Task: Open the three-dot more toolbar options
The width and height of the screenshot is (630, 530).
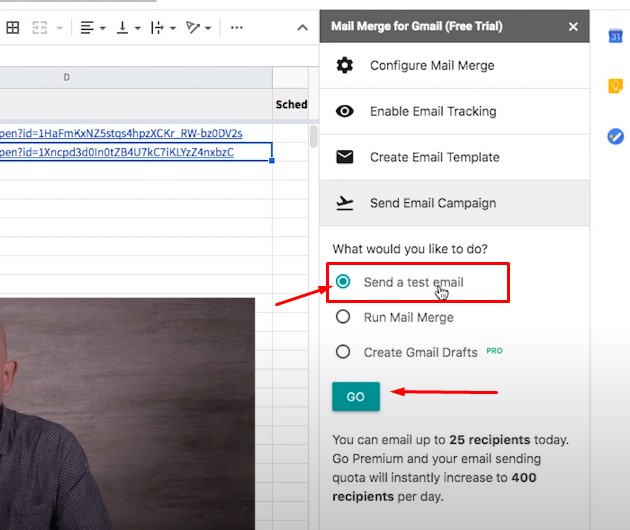Action: 236,28
